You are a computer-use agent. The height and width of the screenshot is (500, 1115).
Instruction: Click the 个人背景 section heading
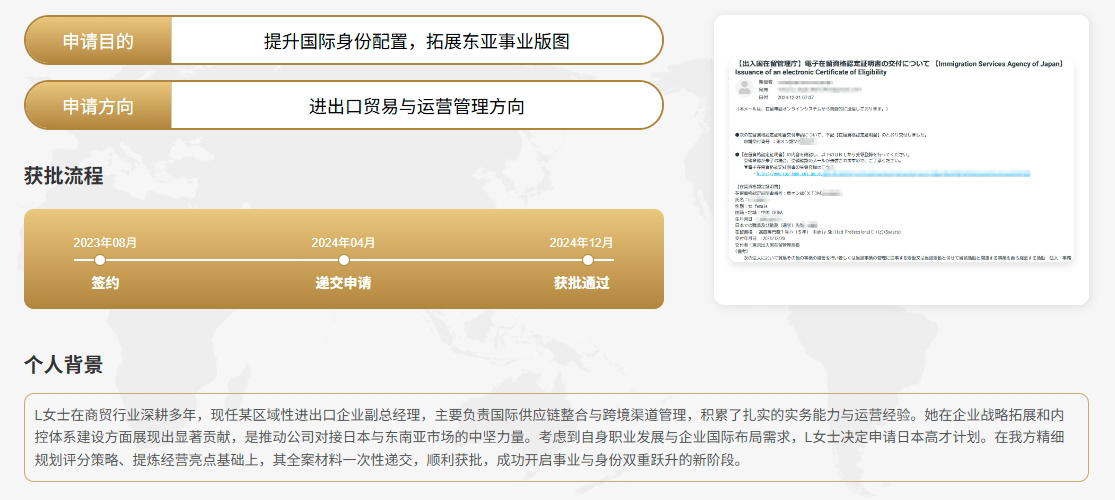[64, 365]
